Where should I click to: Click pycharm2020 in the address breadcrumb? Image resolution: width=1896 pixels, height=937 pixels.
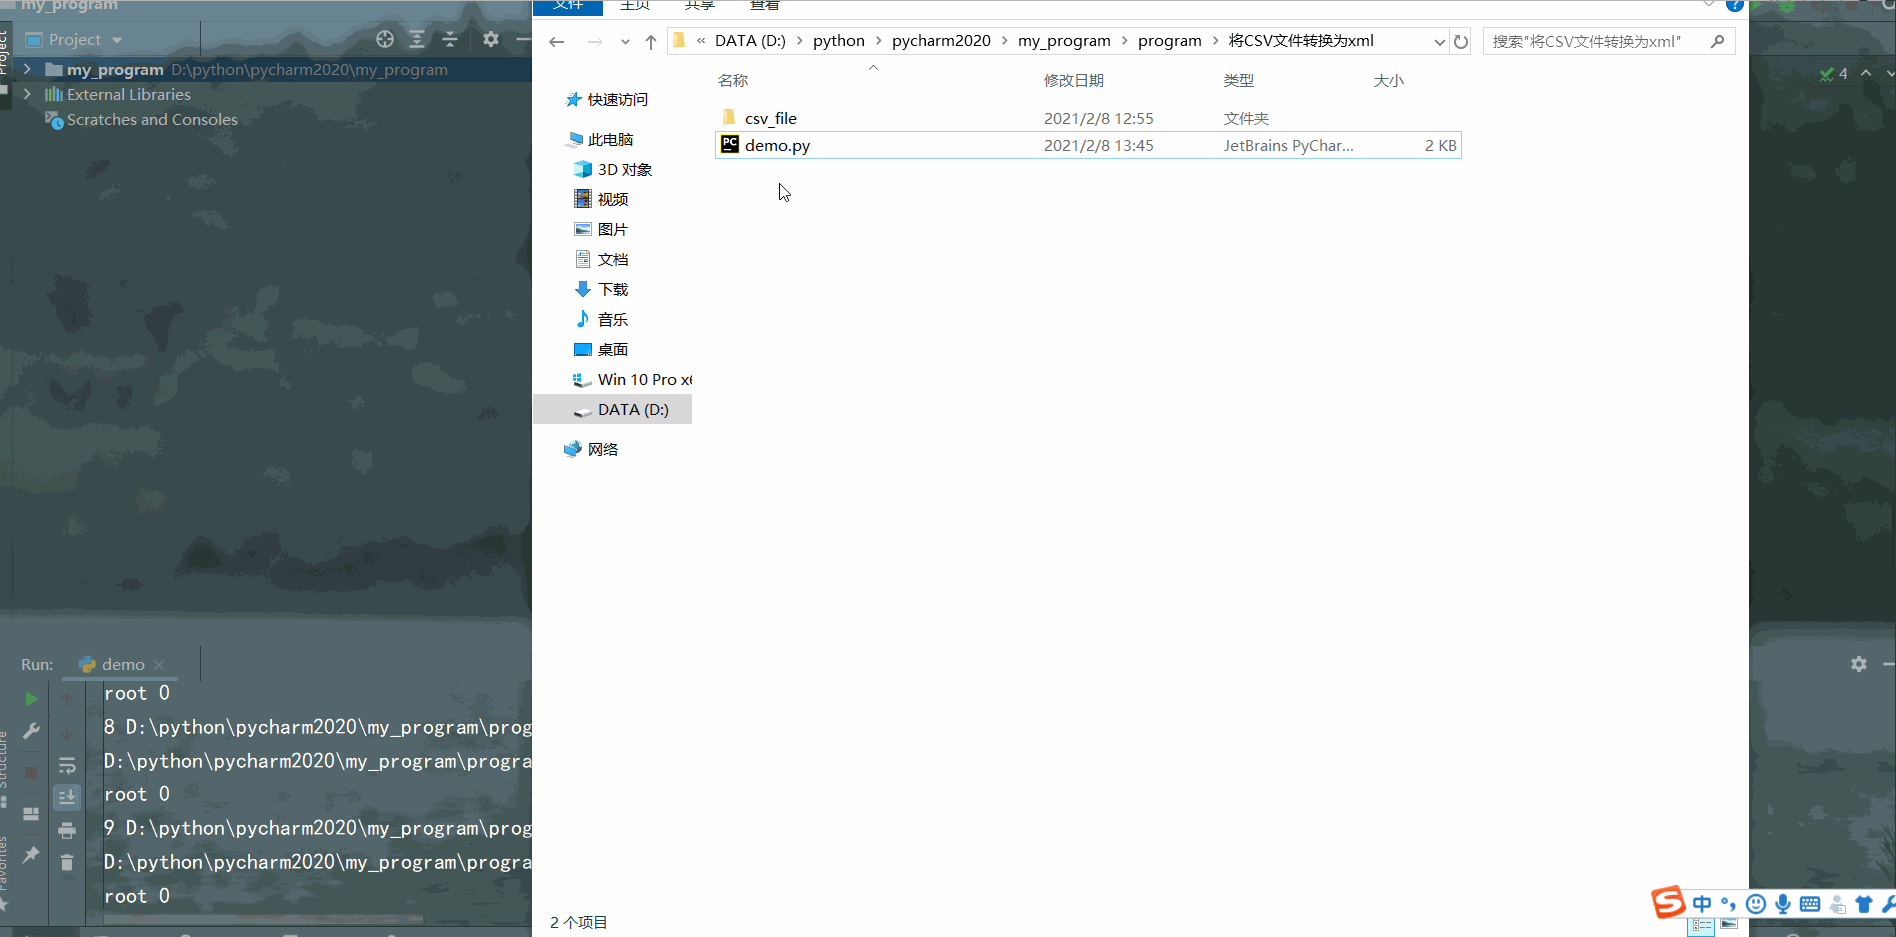[x=940, y=41]
